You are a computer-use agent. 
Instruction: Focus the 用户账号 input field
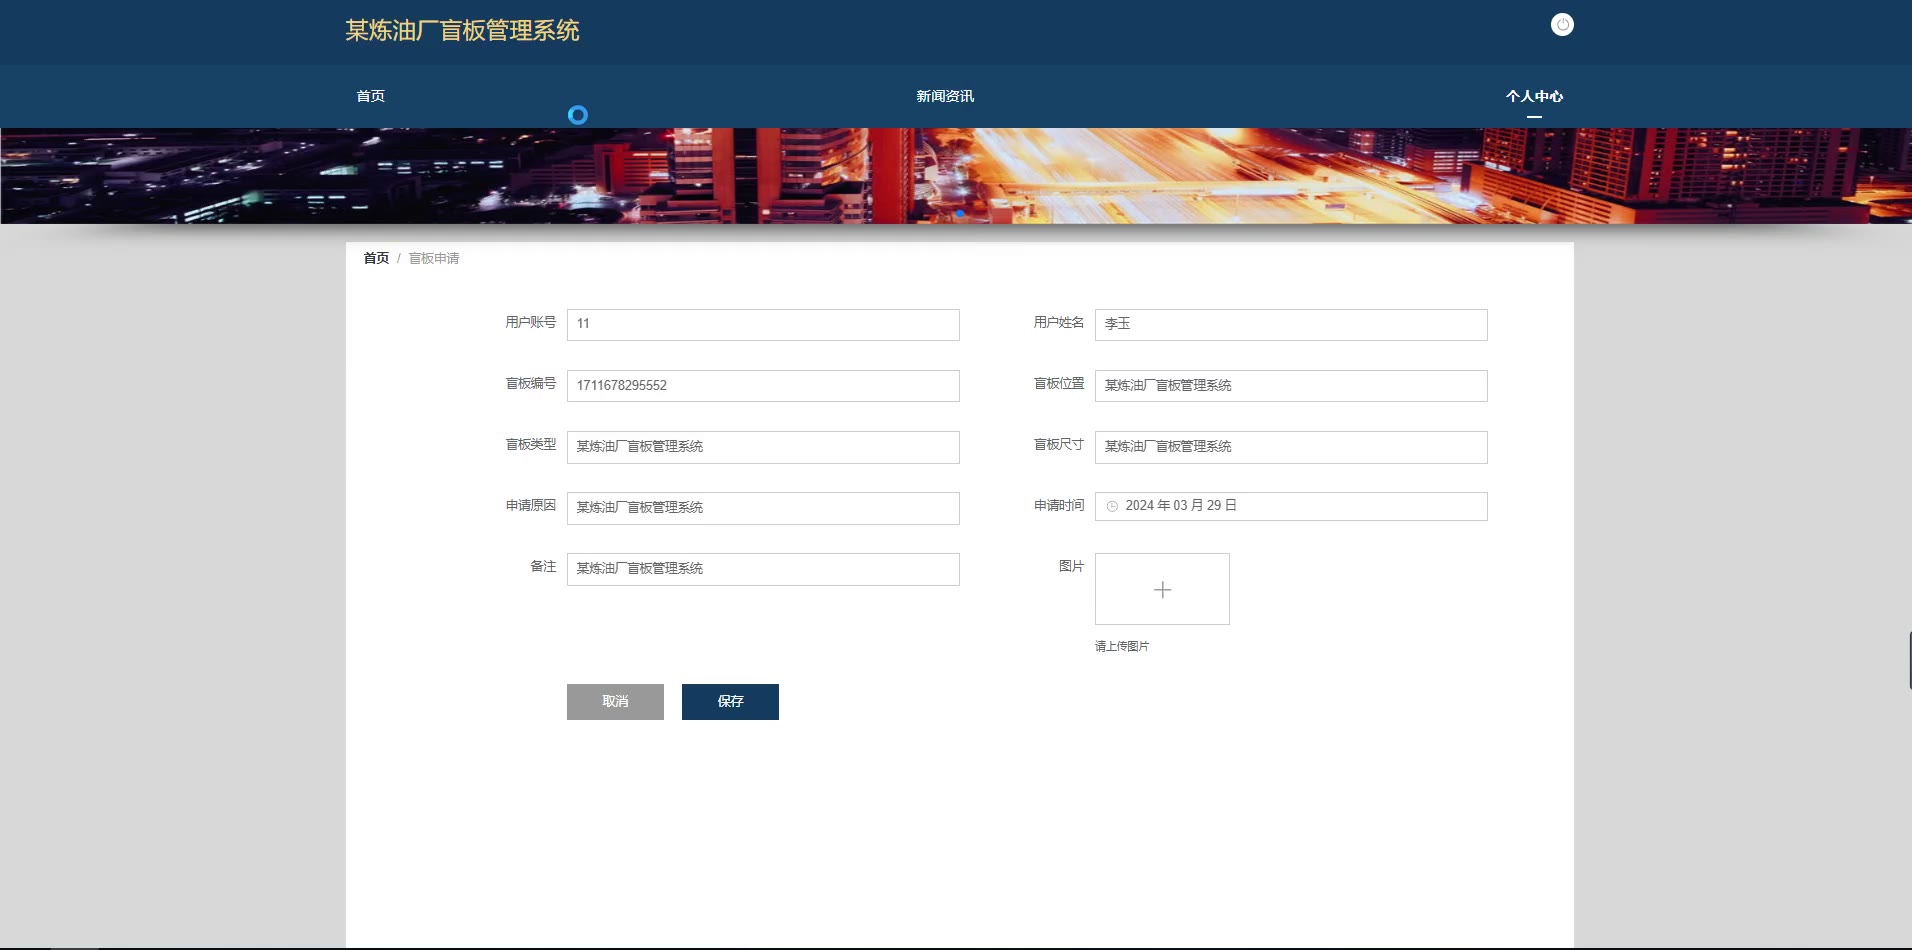pos(763,324)
